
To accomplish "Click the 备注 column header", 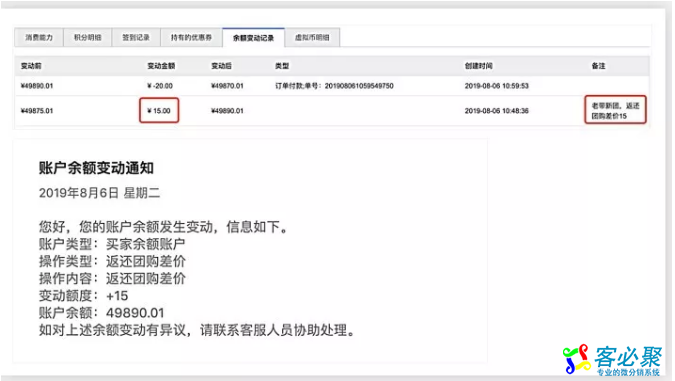I will [x=598, y=66].
